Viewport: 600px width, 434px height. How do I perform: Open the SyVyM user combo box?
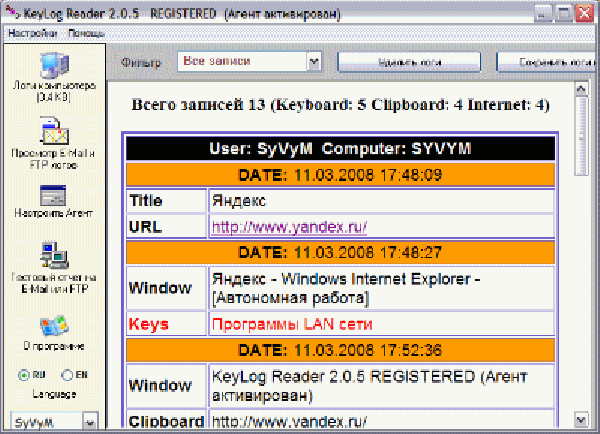(54, 422)
